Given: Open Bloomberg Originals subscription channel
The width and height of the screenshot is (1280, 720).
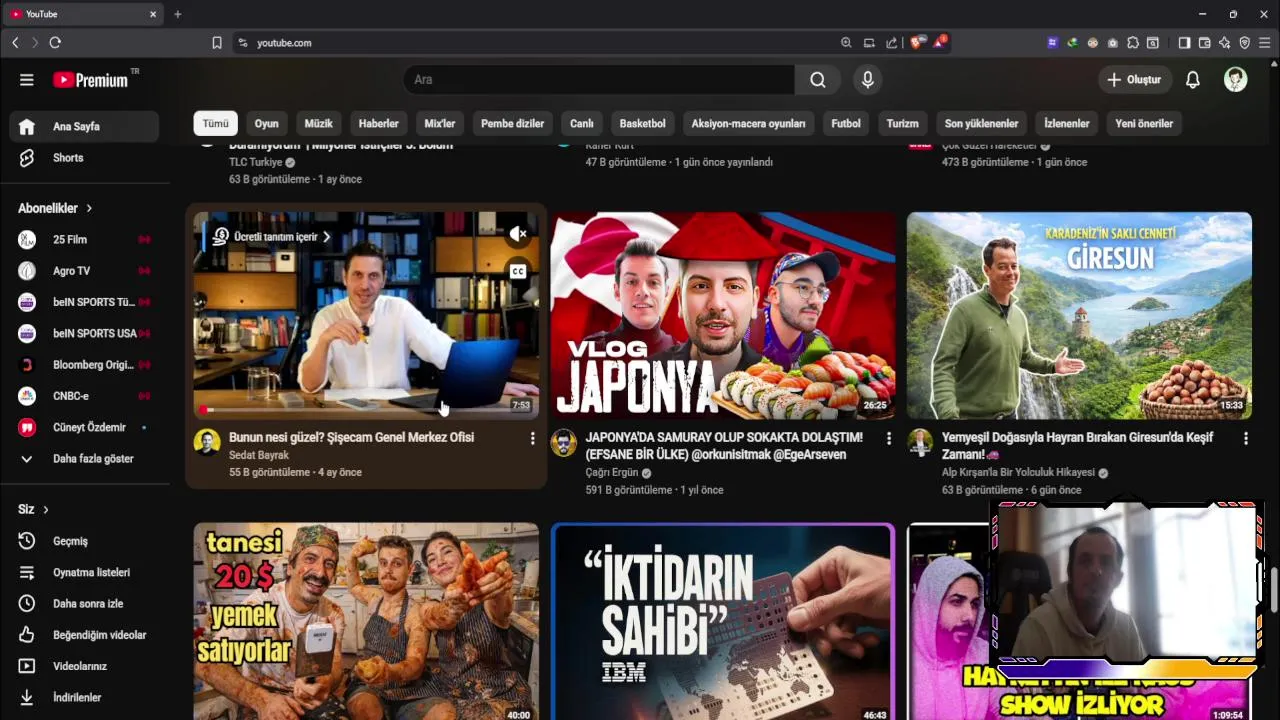Looking at the screenshot, I should pyautogui.click(x=84, y=365).
